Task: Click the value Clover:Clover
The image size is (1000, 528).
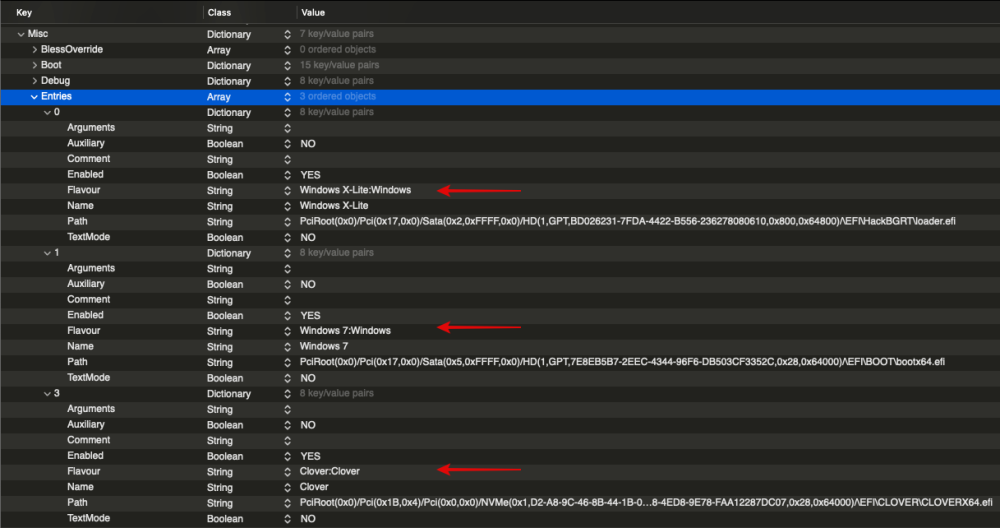Action: click(330, 471)
